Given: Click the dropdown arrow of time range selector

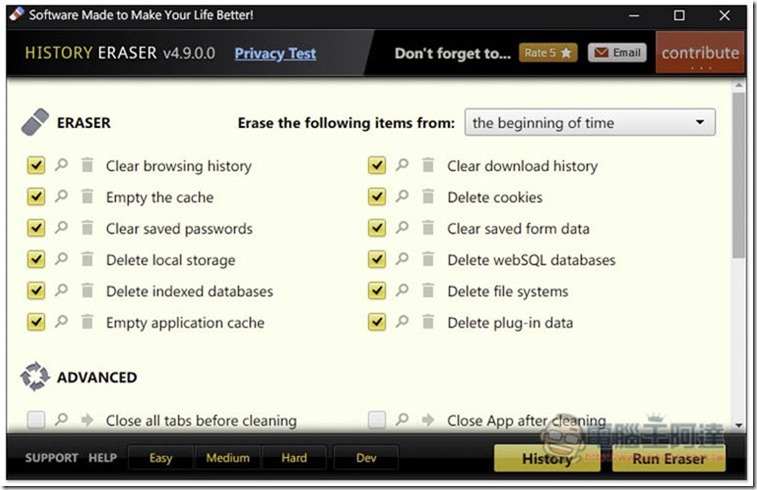Looking at the screenshot, I should tap(700, 122).
